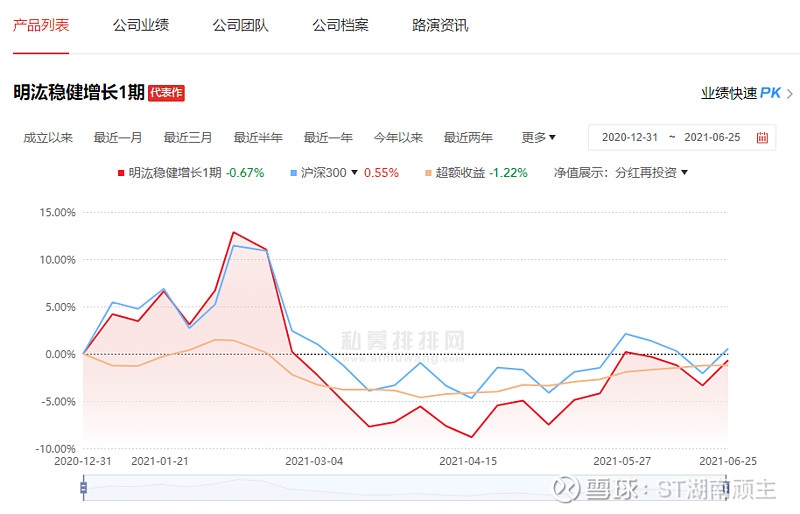The width and height of the screenshot is (800, 514).
Task: Select the 最近一月 time range
Action: 118,138
